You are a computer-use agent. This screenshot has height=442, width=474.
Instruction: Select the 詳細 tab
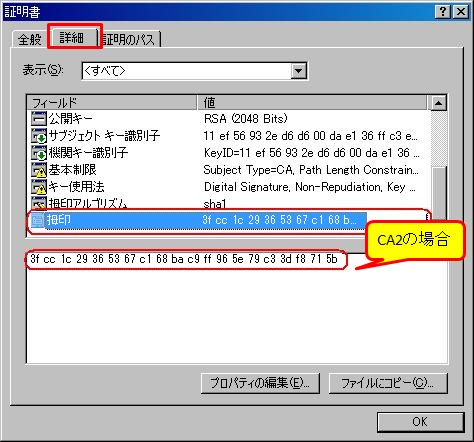(x=72, y=37)
